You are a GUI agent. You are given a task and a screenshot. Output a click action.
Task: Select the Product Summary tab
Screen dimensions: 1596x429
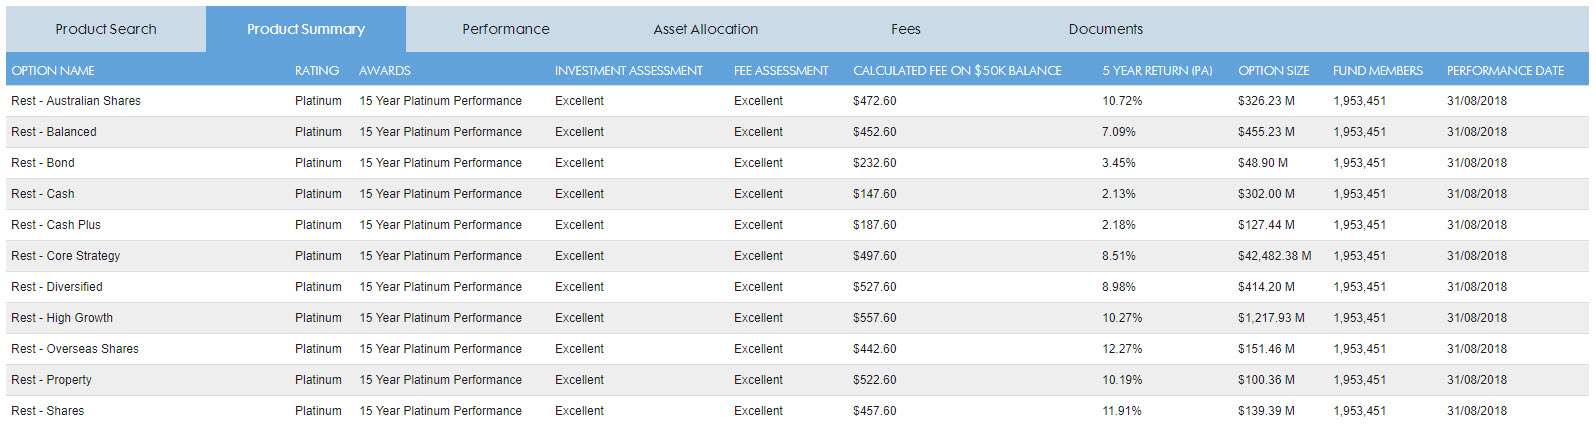click(306, 29)
